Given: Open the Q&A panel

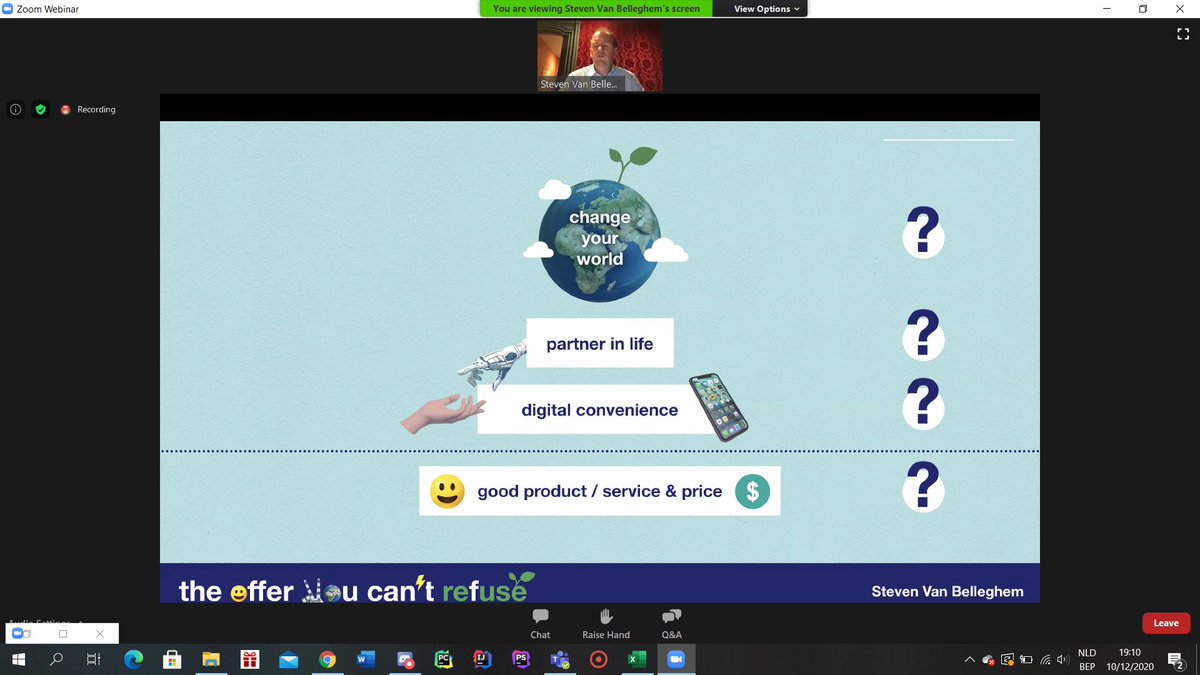Looking at the screenshot, I should point(672,624).
